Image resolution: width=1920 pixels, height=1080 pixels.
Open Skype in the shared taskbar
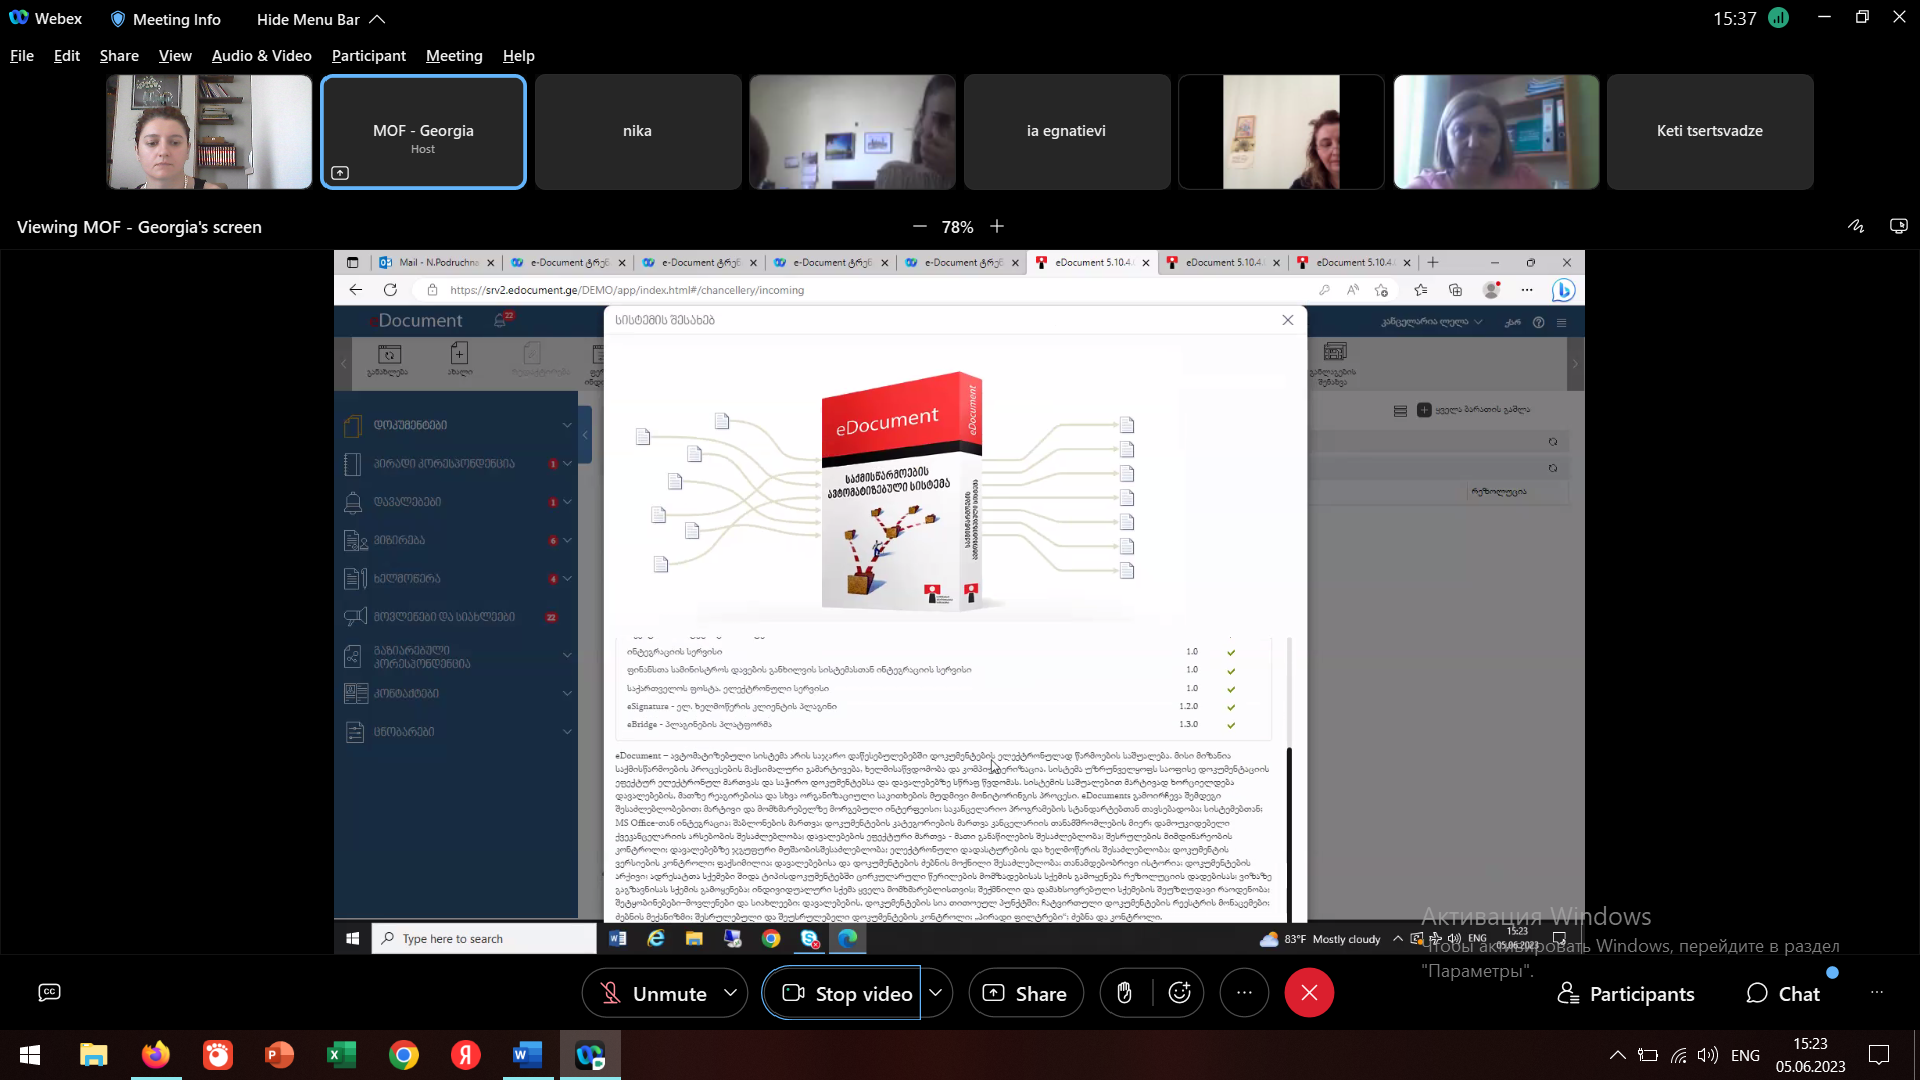pyautogui.click(x=809, y=939)
